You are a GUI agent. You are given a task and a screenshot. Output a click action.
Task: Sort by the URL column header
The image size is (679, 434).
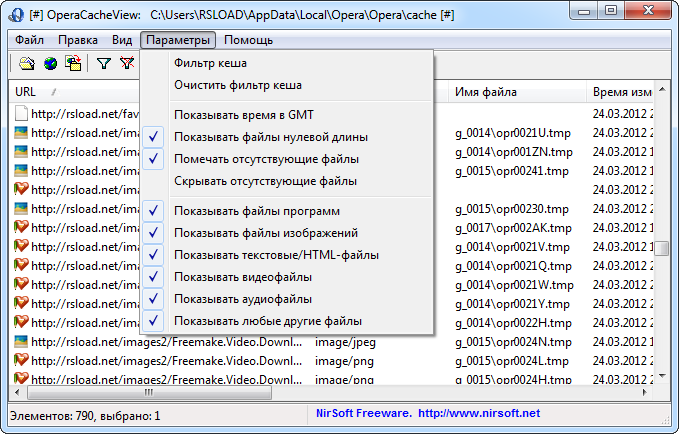(74, 92)
